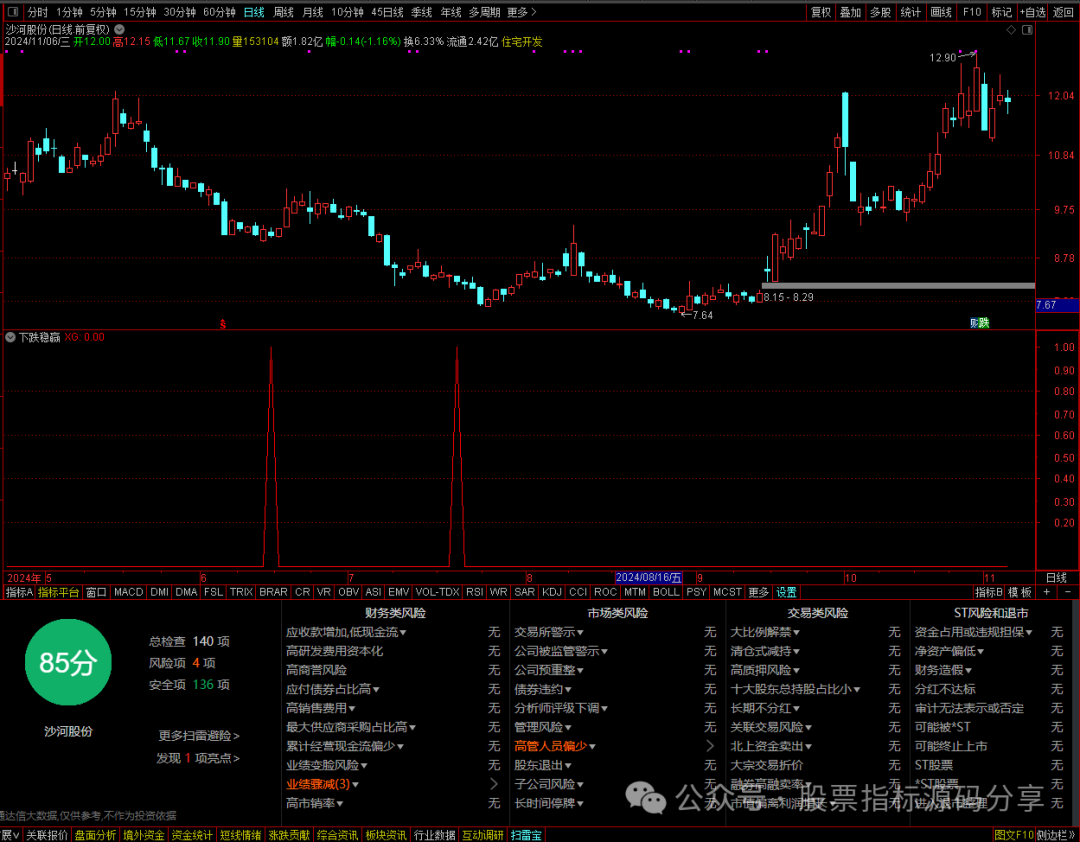Open 设置 on the indicator bar
This screenshot has height=842, width=1080.
786,592
